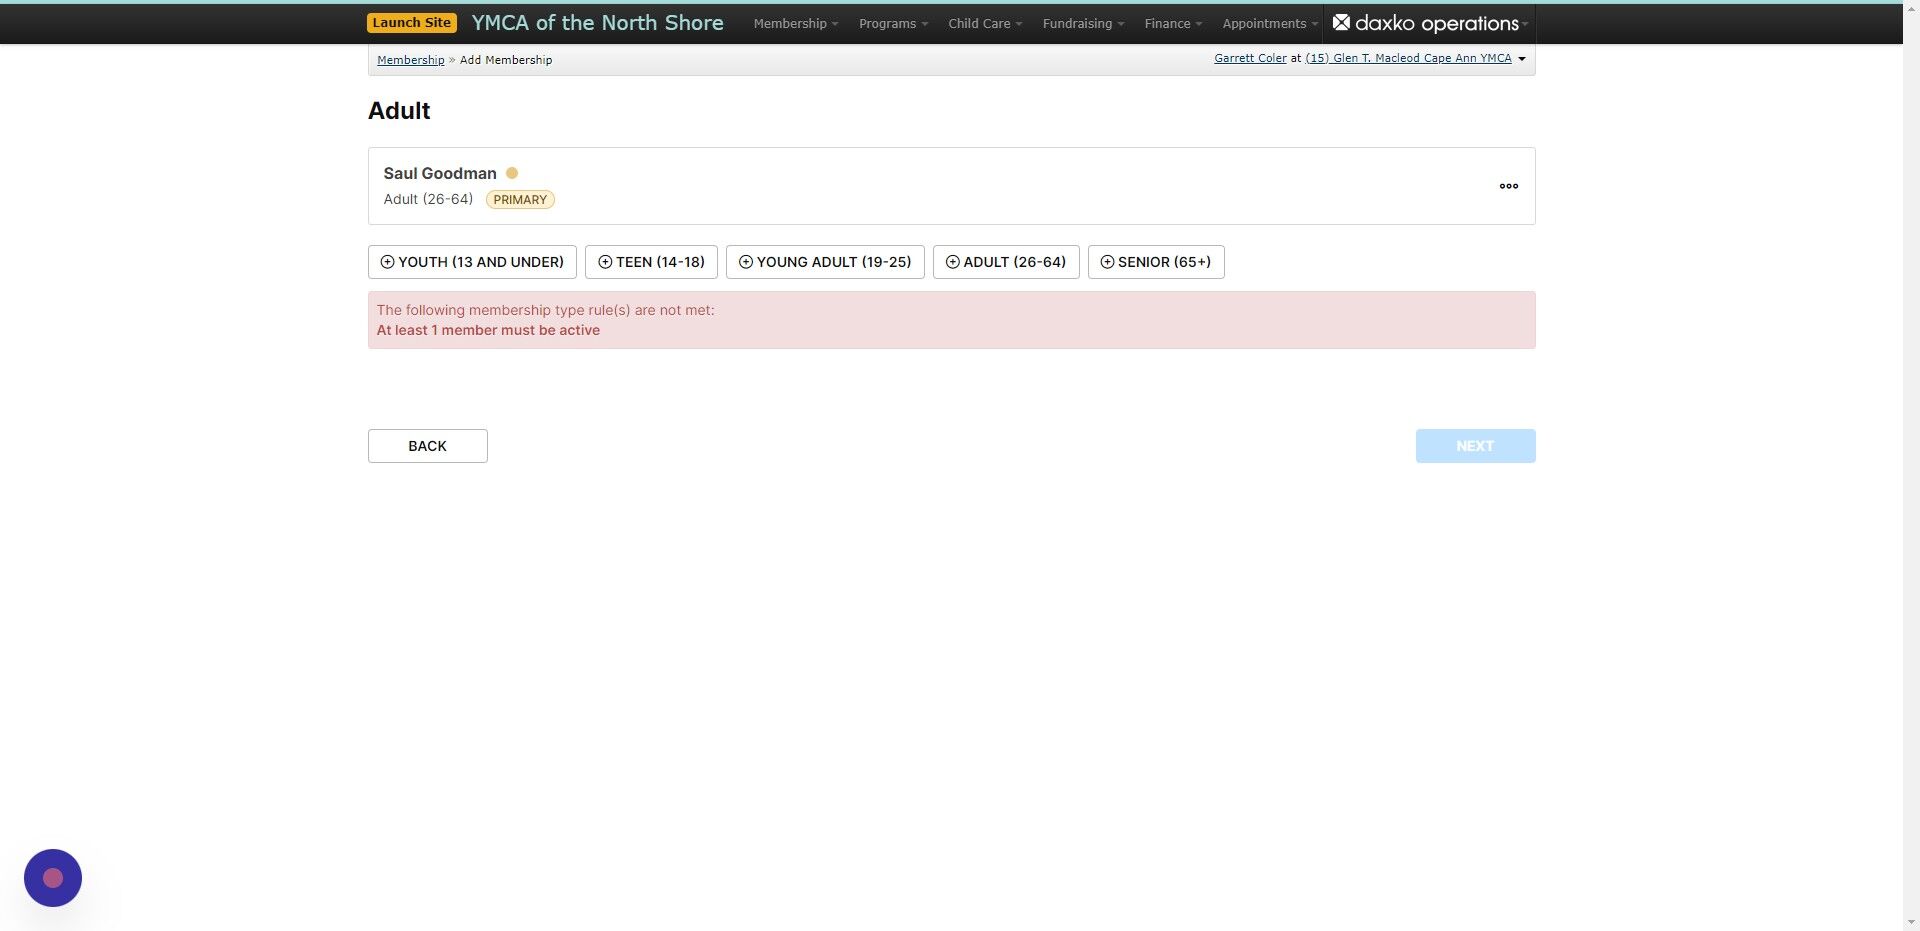Click the Launch Site button
Image resolution: width=1920 pixels, height=931 pixels.
tap(412, 23)
